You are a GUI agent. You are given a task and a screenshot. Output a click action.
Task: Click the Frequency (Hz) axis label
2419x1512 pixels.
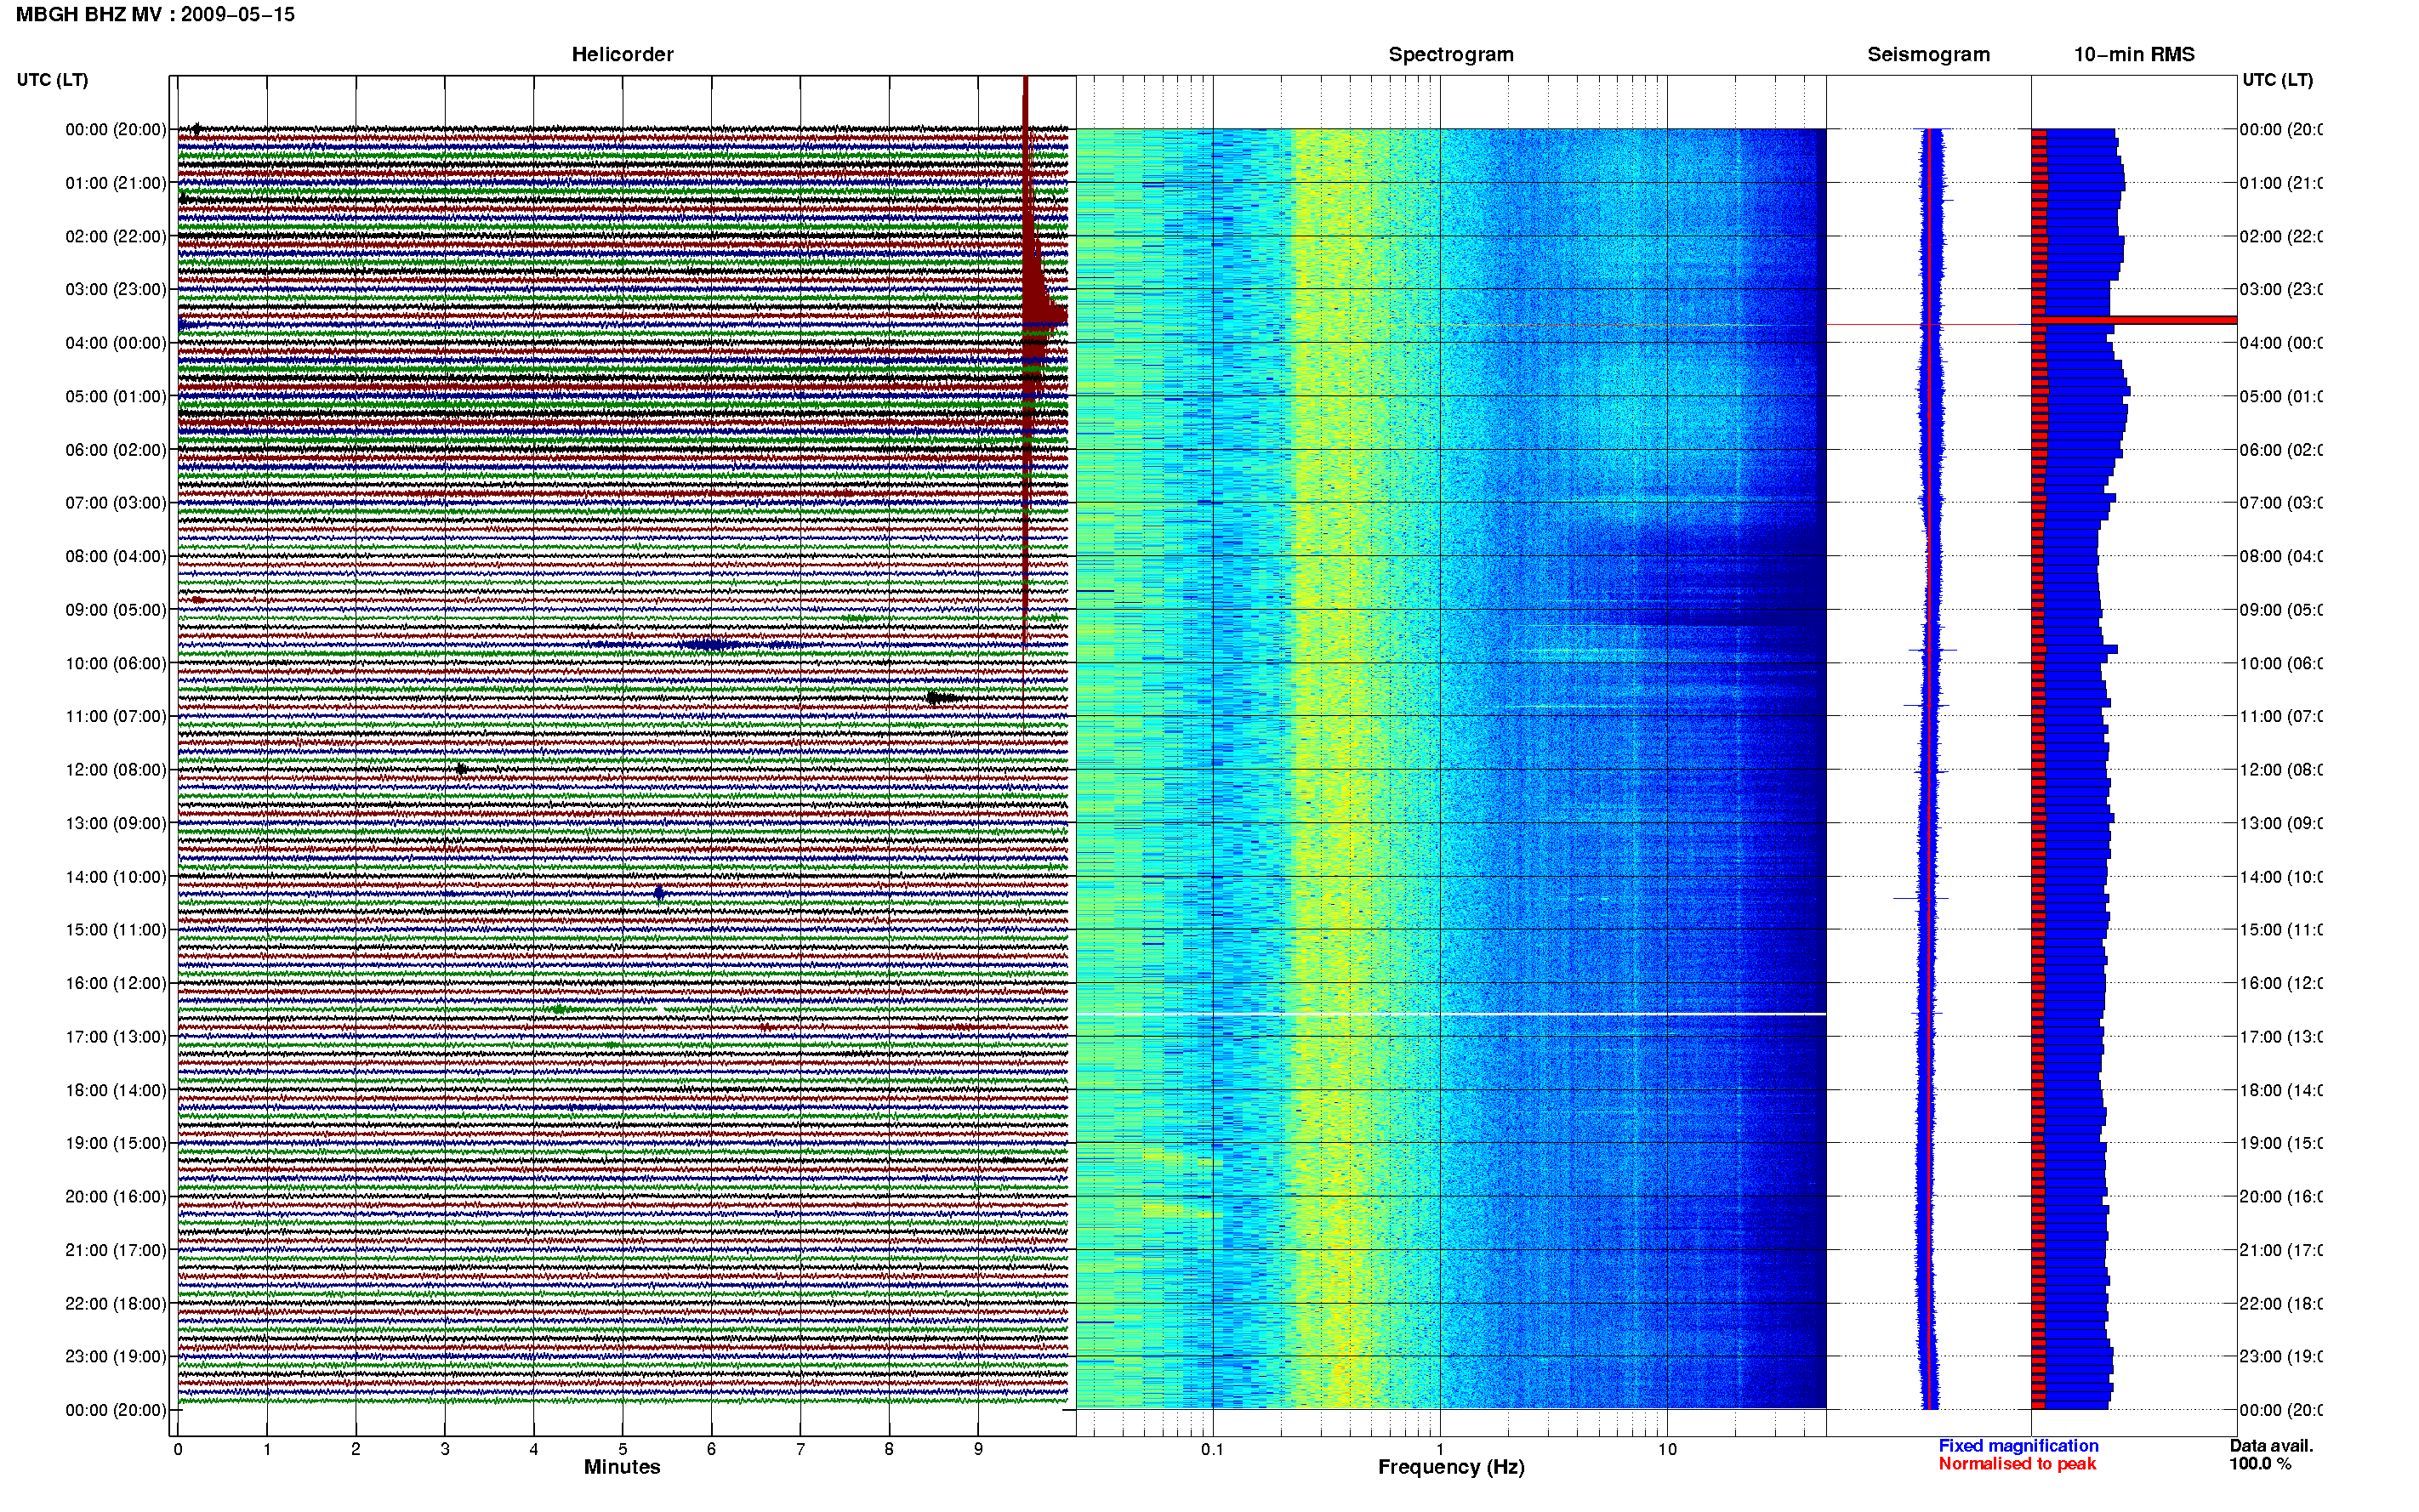coord(1451,1467)
